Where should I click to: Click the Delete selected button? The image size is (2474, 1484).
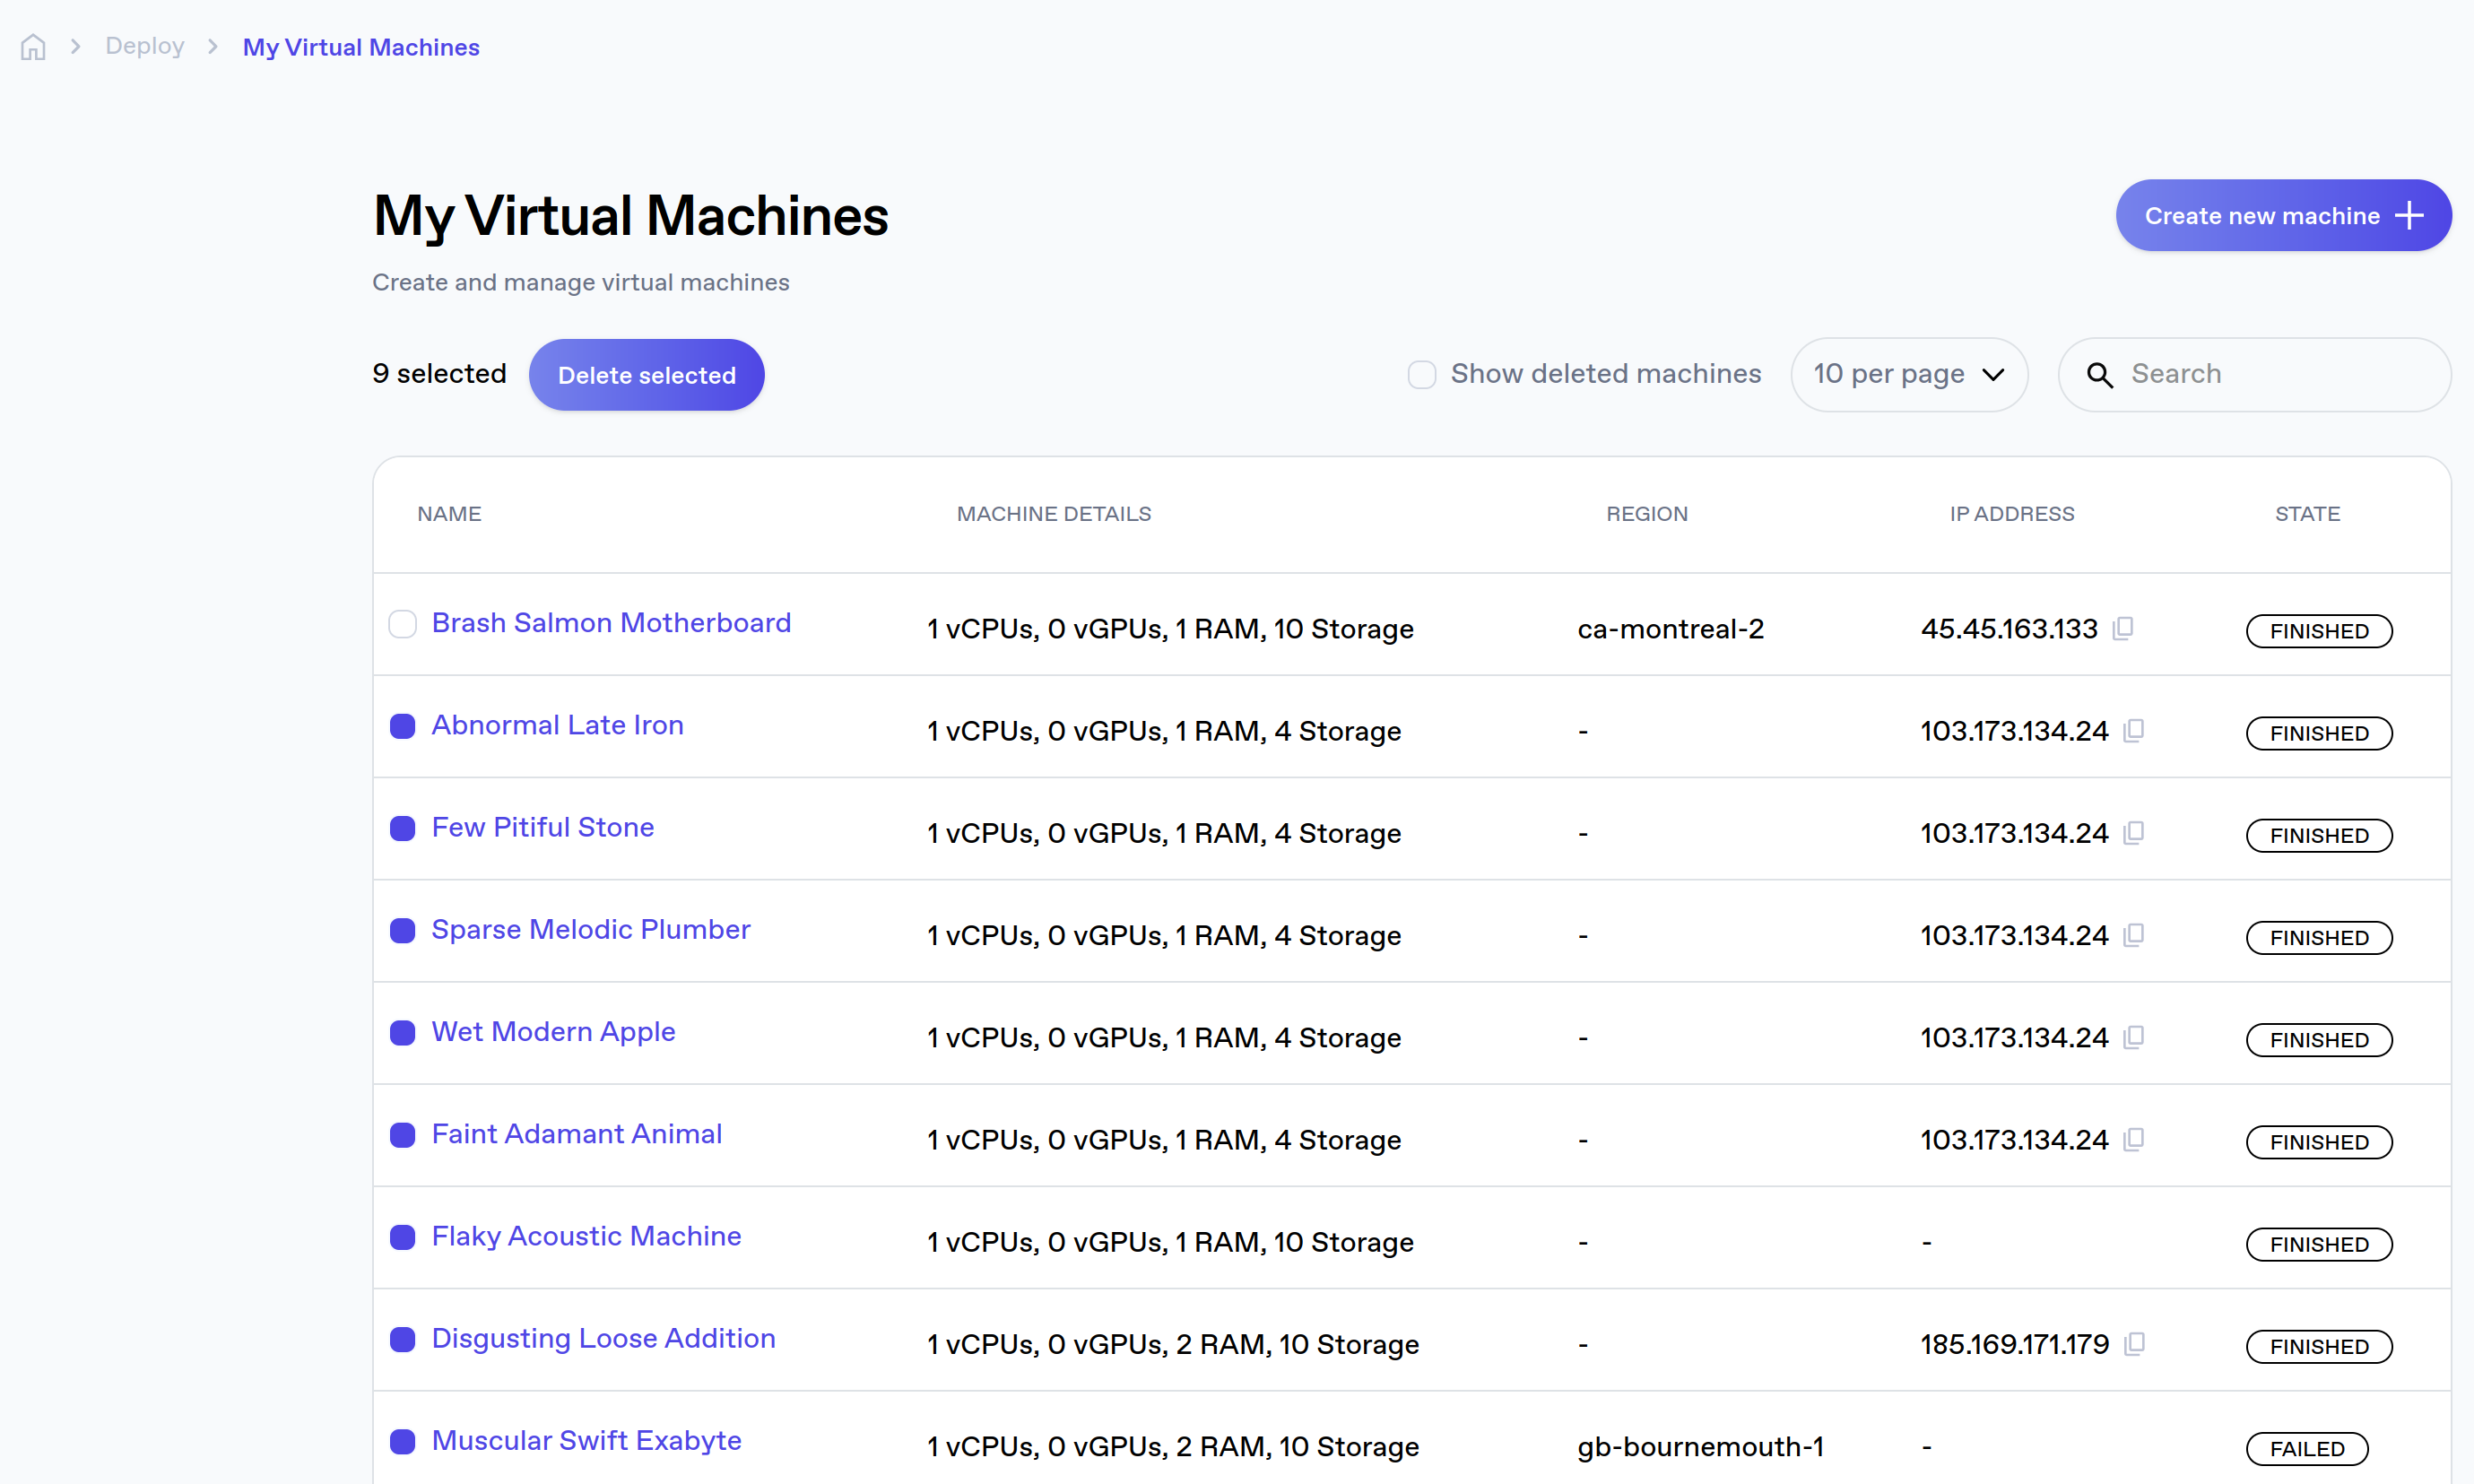pos(646,374)
